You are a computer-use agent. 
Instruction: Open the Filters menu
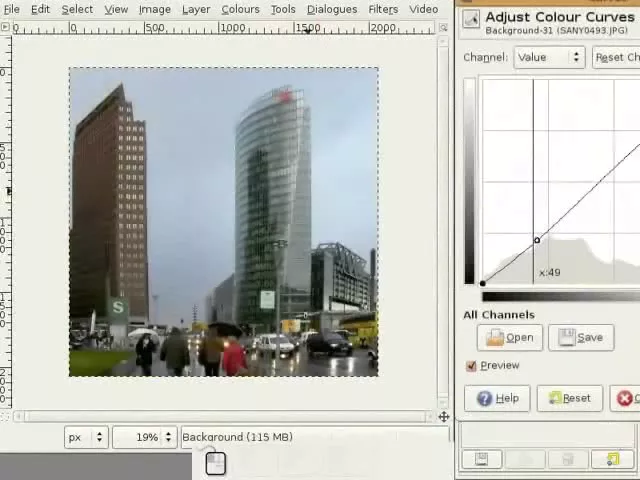pyautogui.click(x=383, y=9)
